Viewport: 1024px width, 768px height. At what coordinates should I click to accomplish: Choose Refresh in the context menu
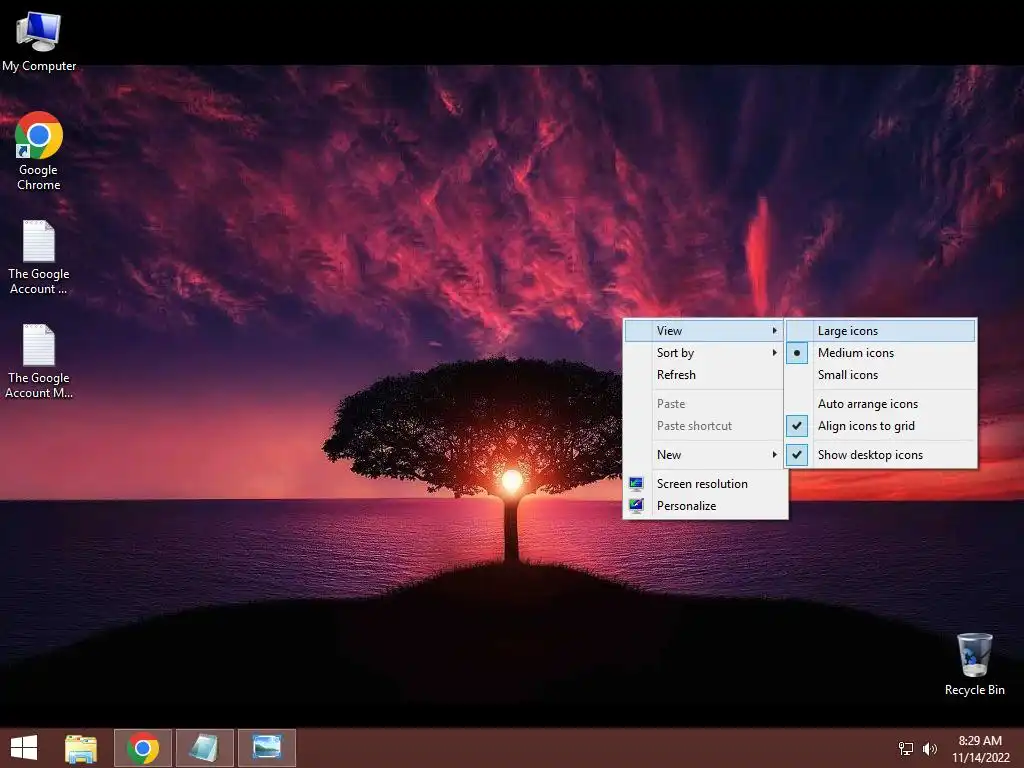pyautogui.click(x=705, y=375)
